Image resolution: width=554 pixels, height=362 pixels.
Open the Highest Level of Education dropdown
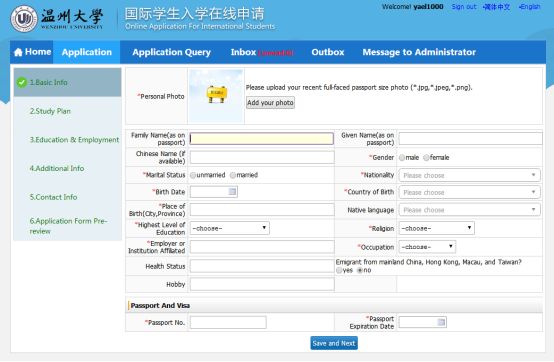[230, 228]
